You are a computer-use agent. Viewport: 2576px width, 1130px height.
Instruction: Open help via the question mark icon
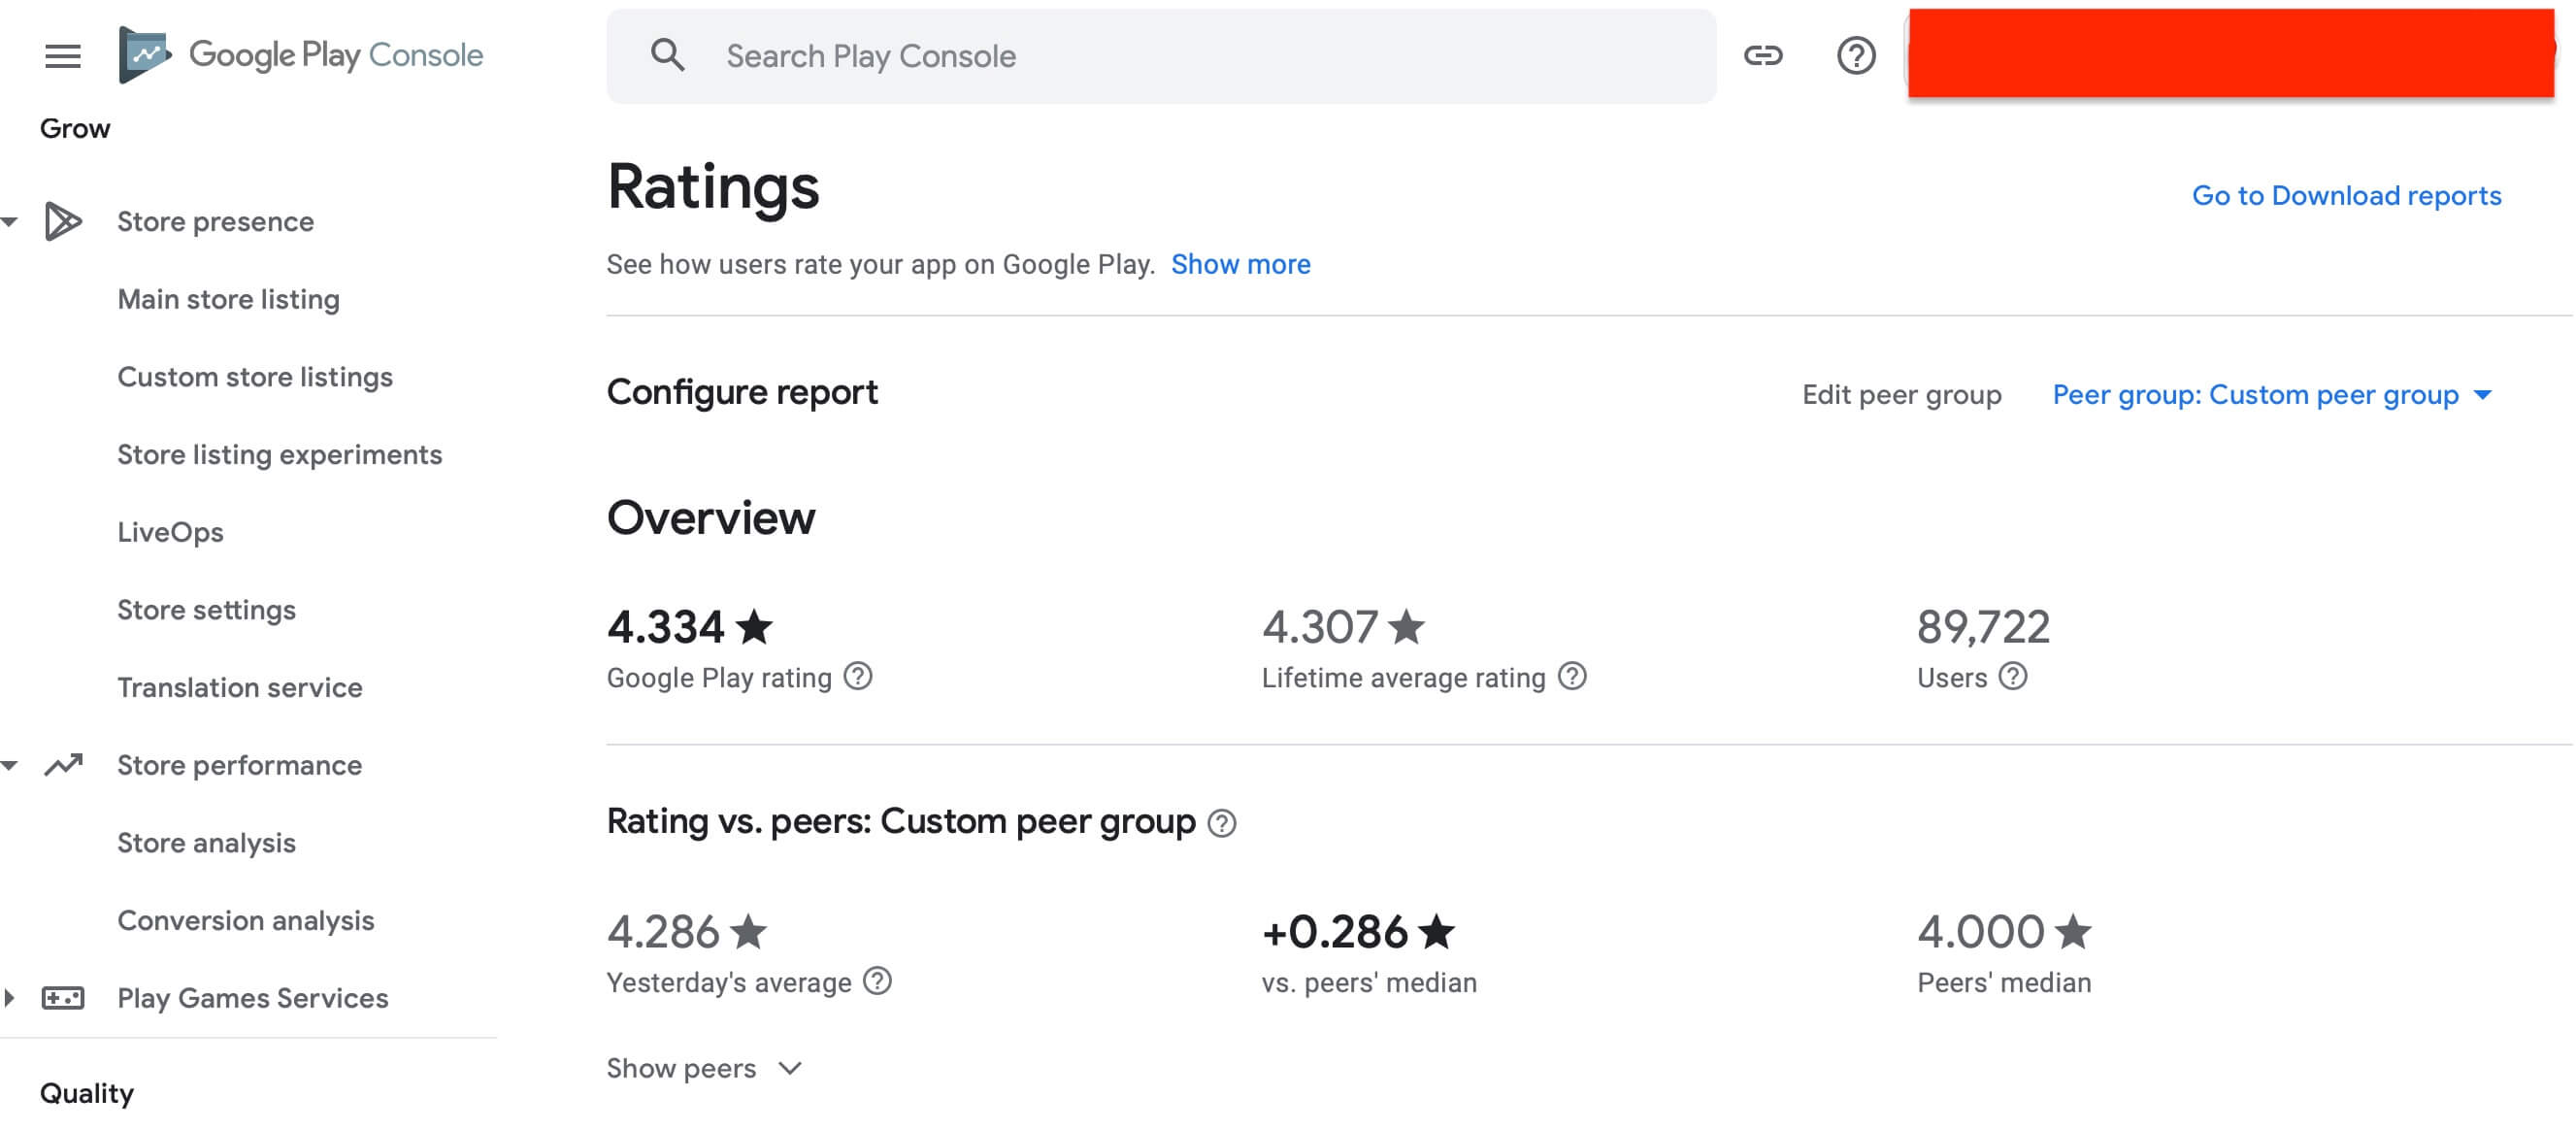(x=1855, y=55)
